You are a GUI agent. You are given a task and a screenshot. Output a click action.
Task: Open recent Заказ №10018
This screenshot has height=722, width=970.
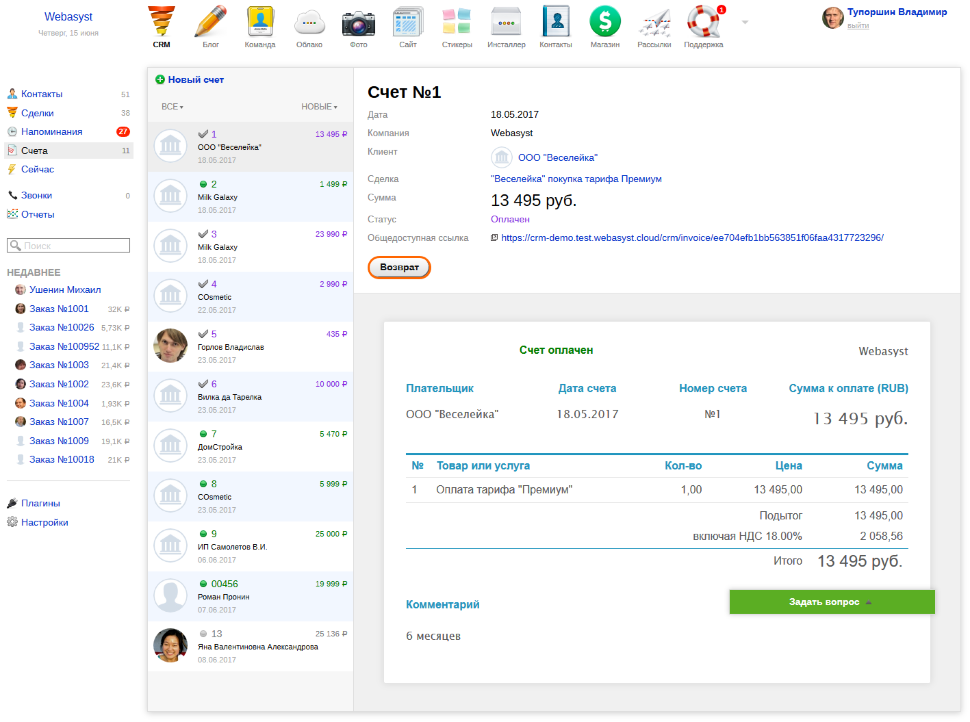coord(62,460)
